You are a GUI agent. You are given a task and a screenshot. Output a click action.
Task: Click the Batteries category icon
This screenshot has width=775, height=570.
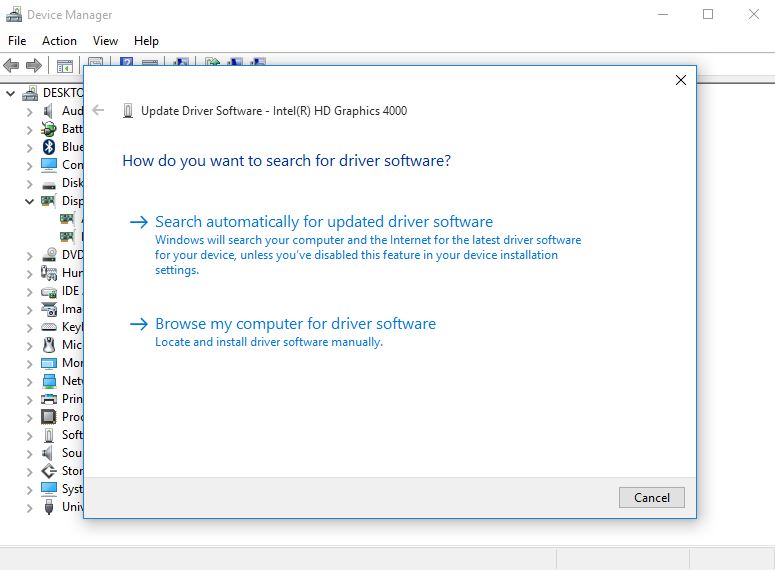click(49, 129)
